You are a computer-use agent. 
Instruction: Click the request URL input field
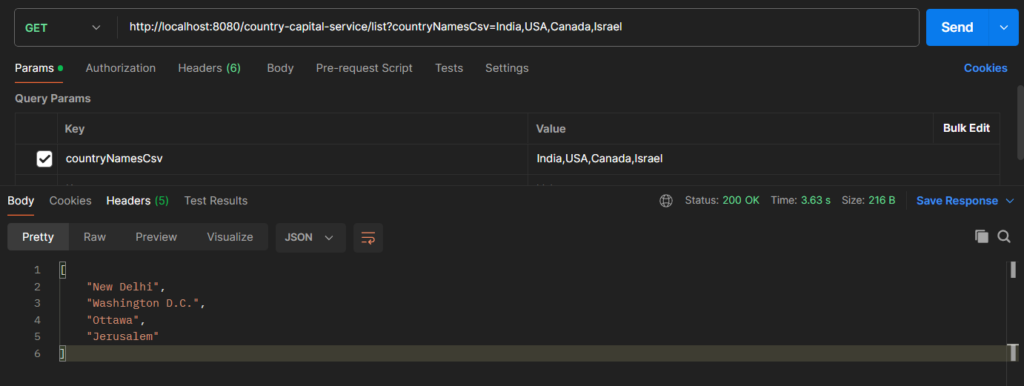(518, 27)
